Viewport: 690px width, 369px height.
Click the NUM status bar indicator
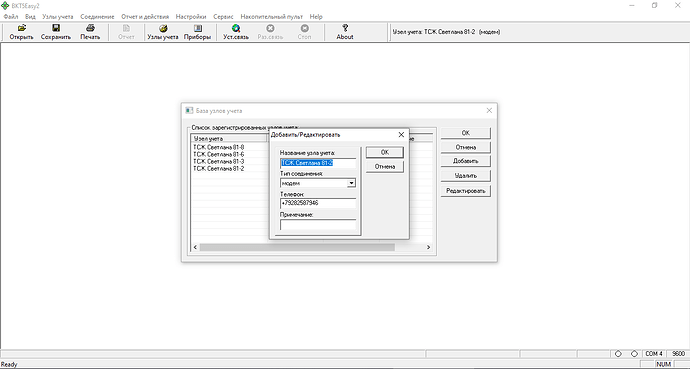(663, 364)
